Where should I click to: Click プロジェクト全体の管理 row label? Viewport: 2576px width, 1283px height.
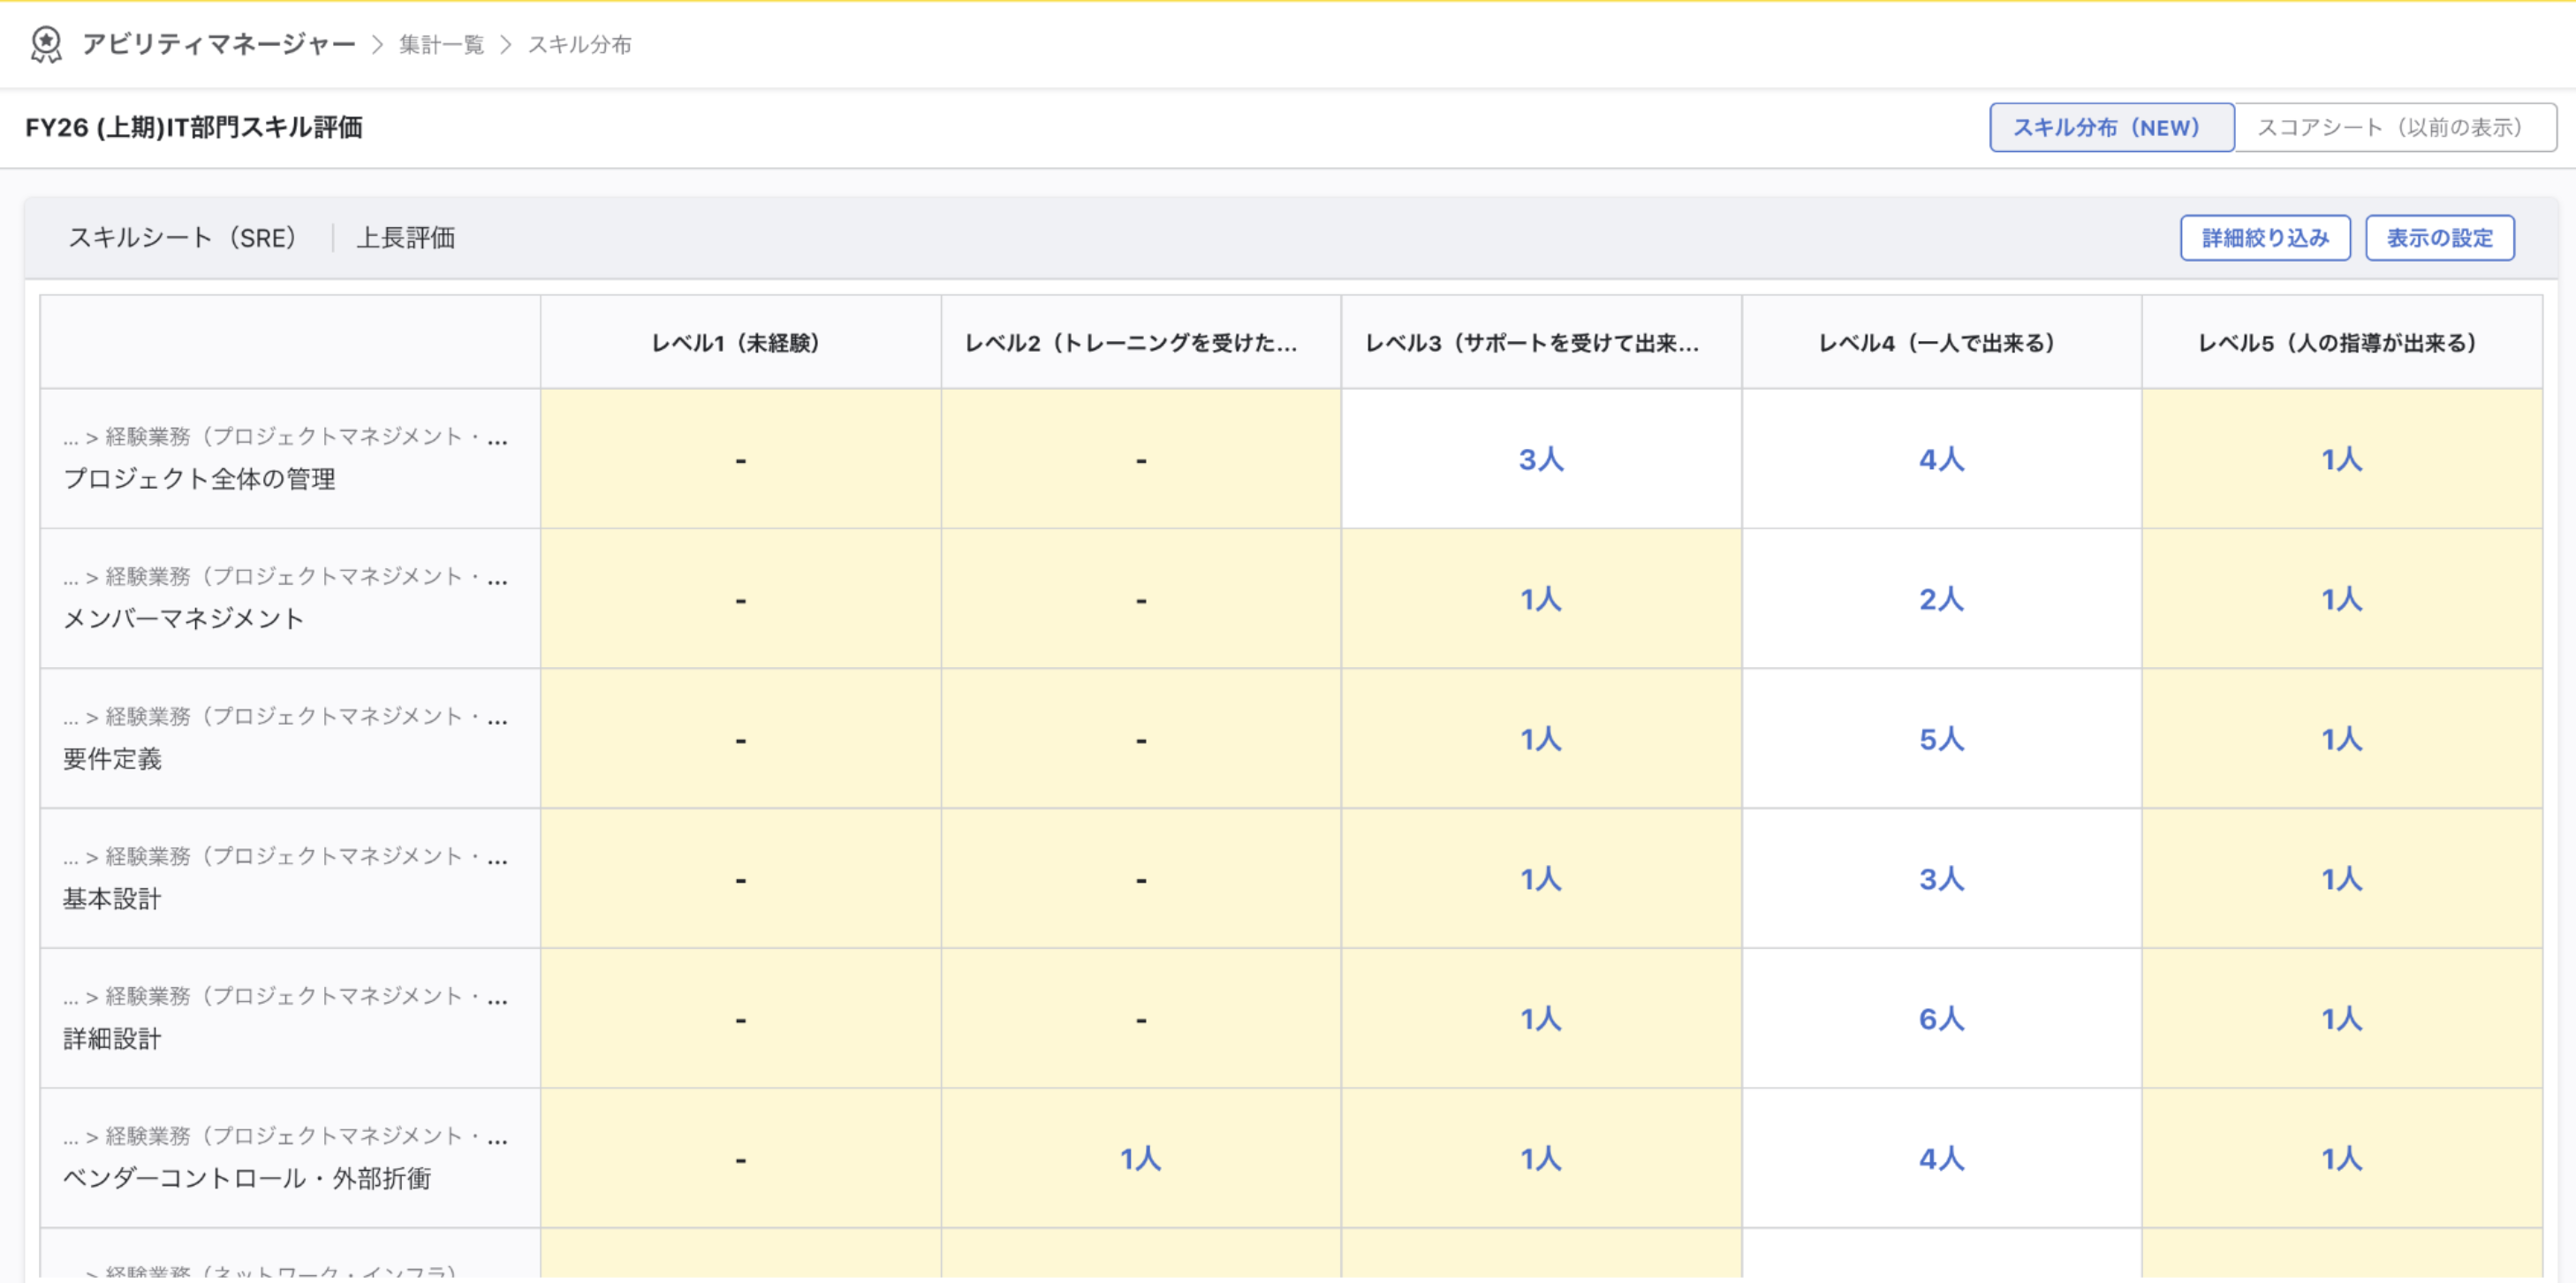pos(199,479)
